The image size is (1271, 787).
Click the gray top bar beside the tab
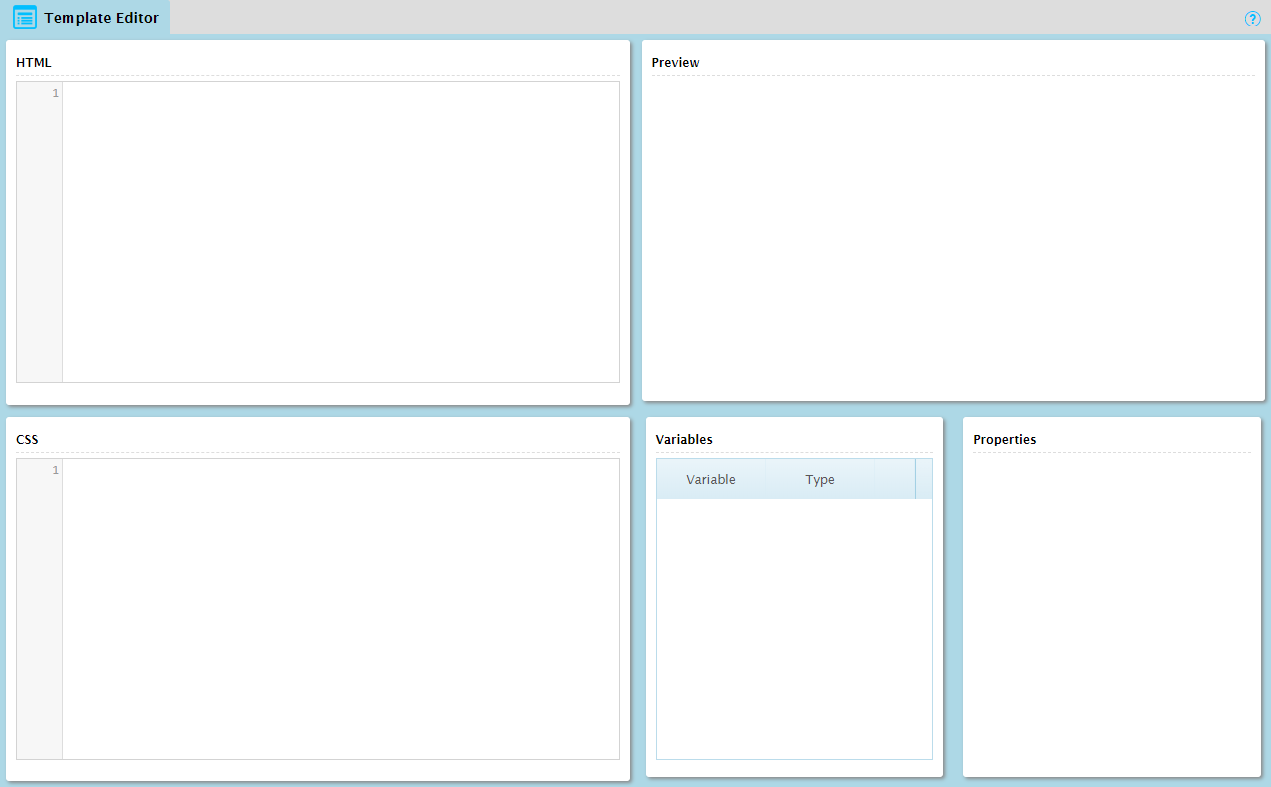tap(600, 17)
